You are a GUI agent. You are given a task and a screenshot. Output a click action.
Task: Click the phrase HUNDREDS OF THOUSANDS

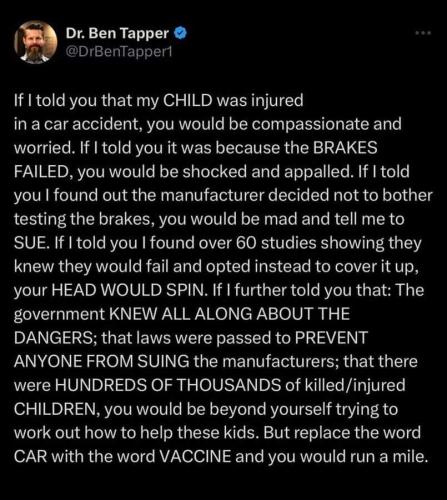[x=168, y=385]
